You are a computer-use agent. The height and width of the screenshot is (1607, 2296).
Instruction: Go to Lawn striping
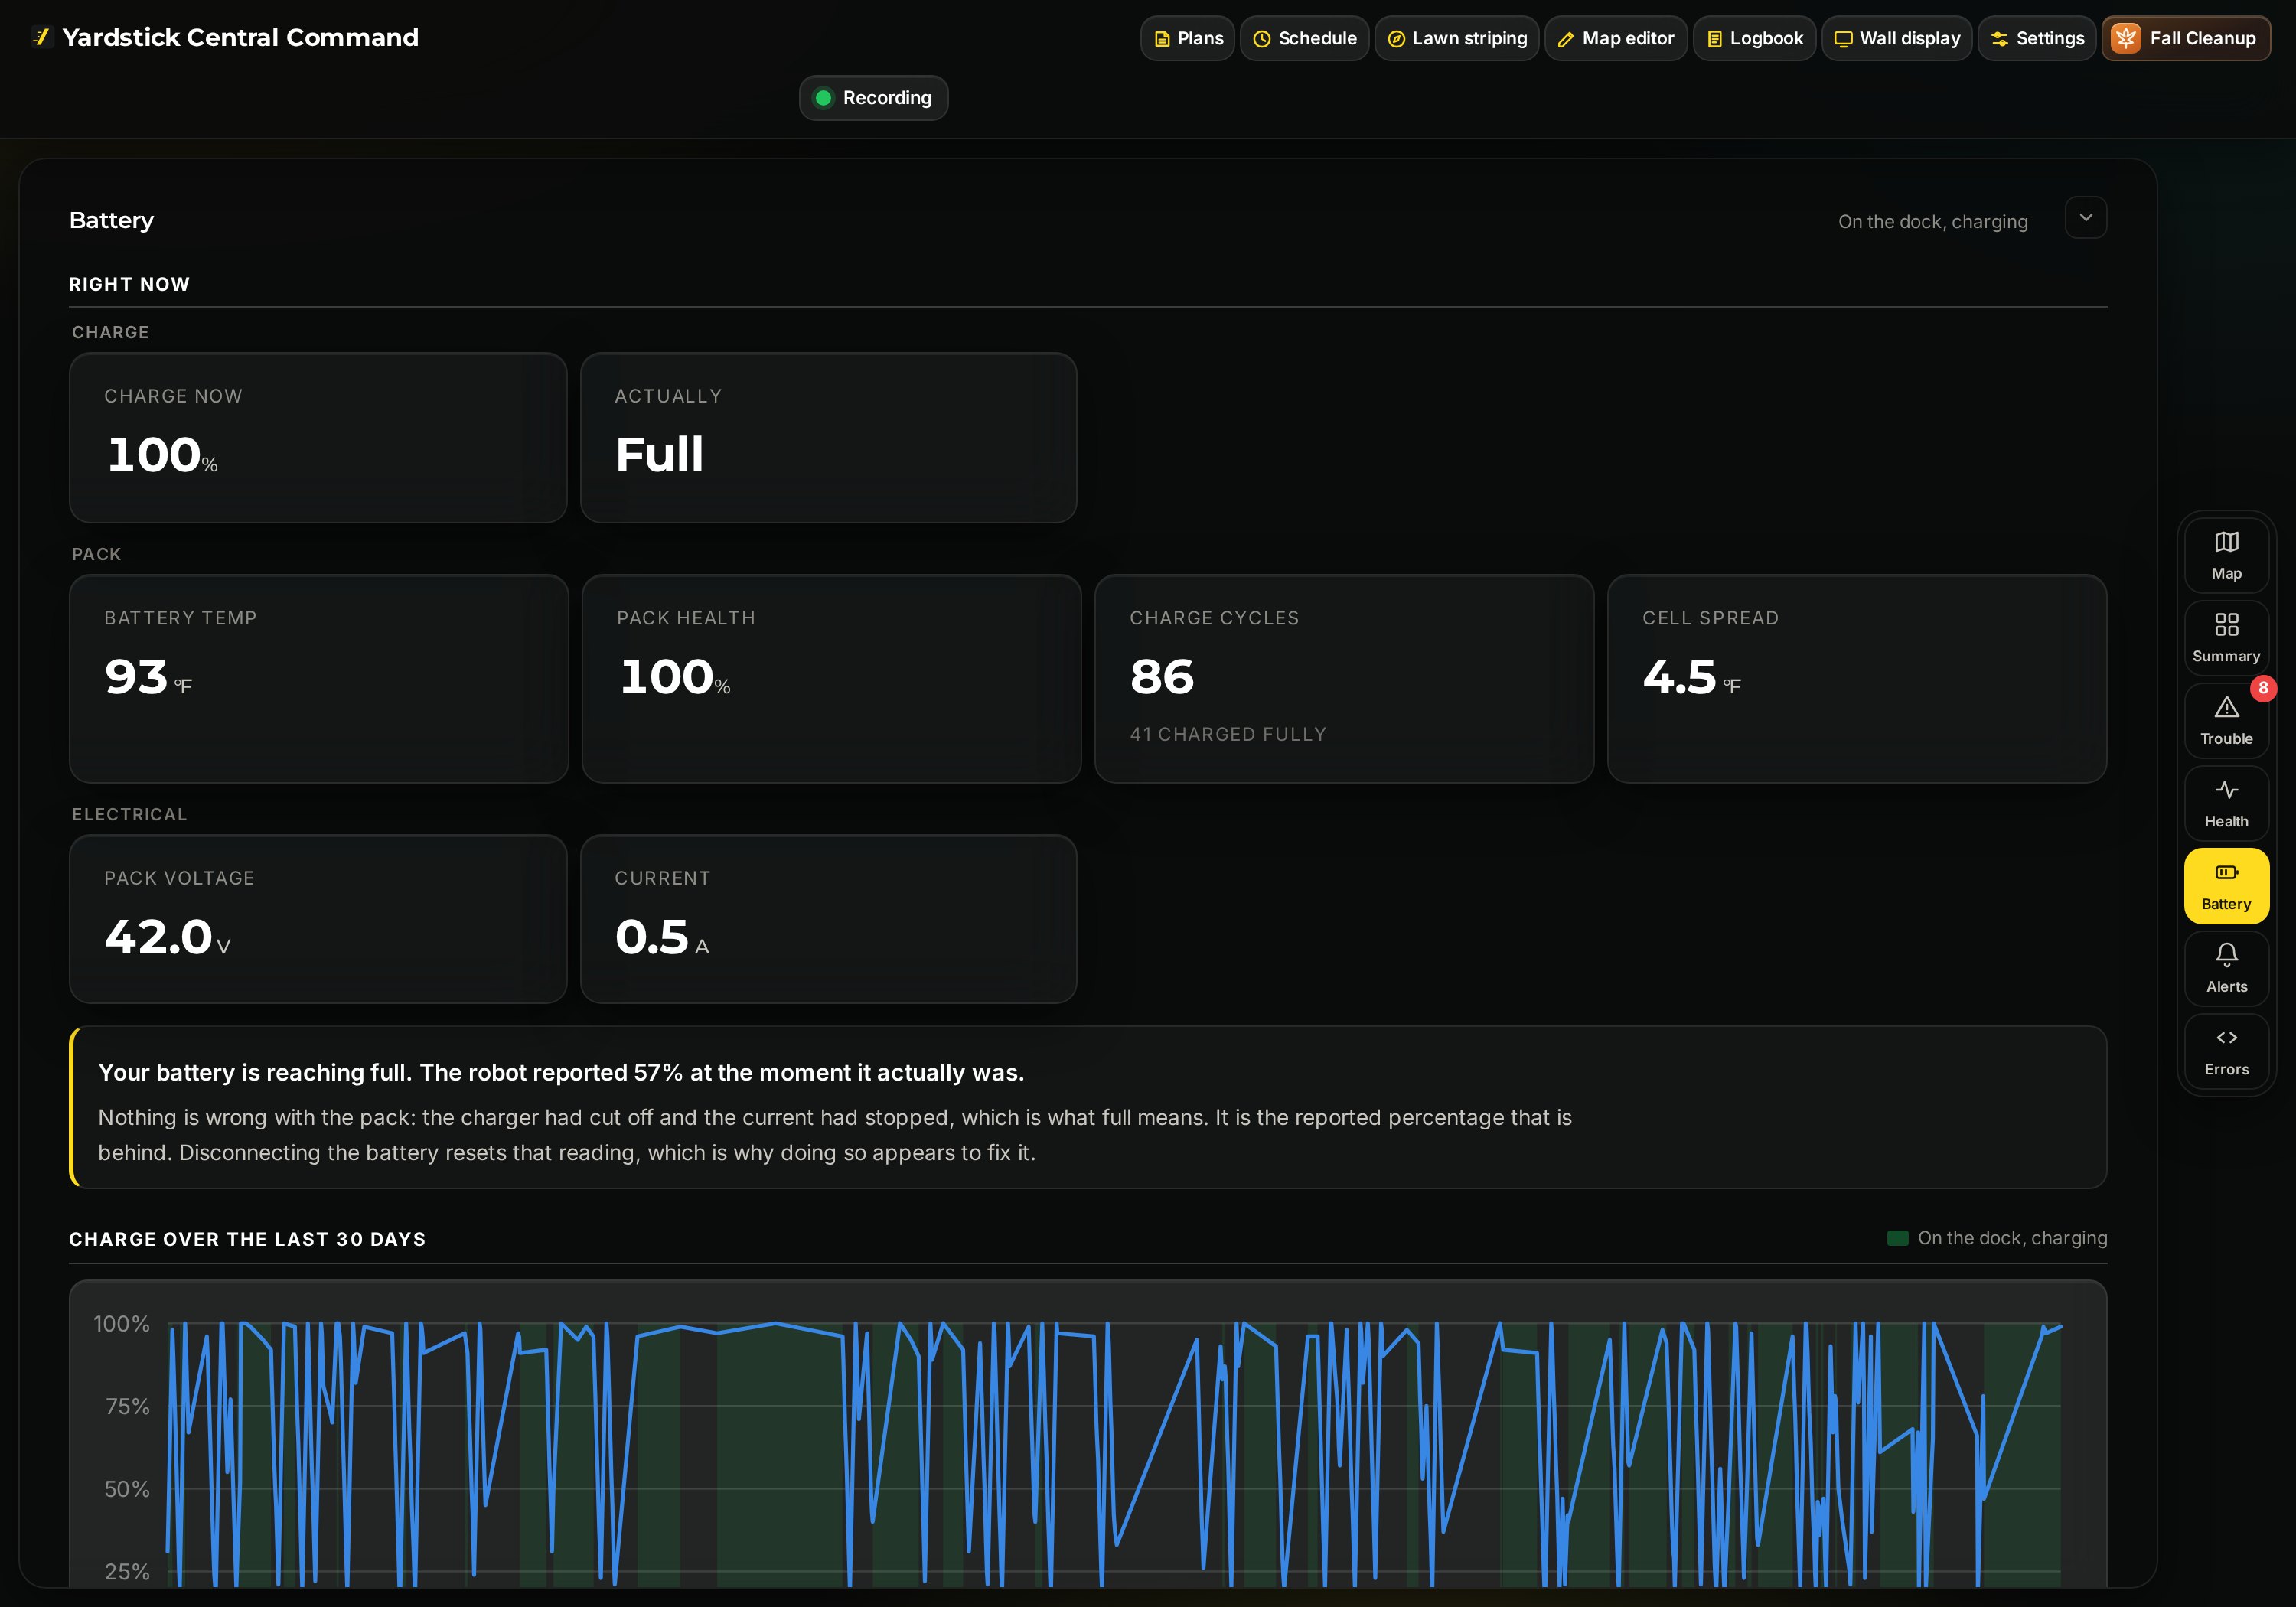click(x=1457, y=38)
